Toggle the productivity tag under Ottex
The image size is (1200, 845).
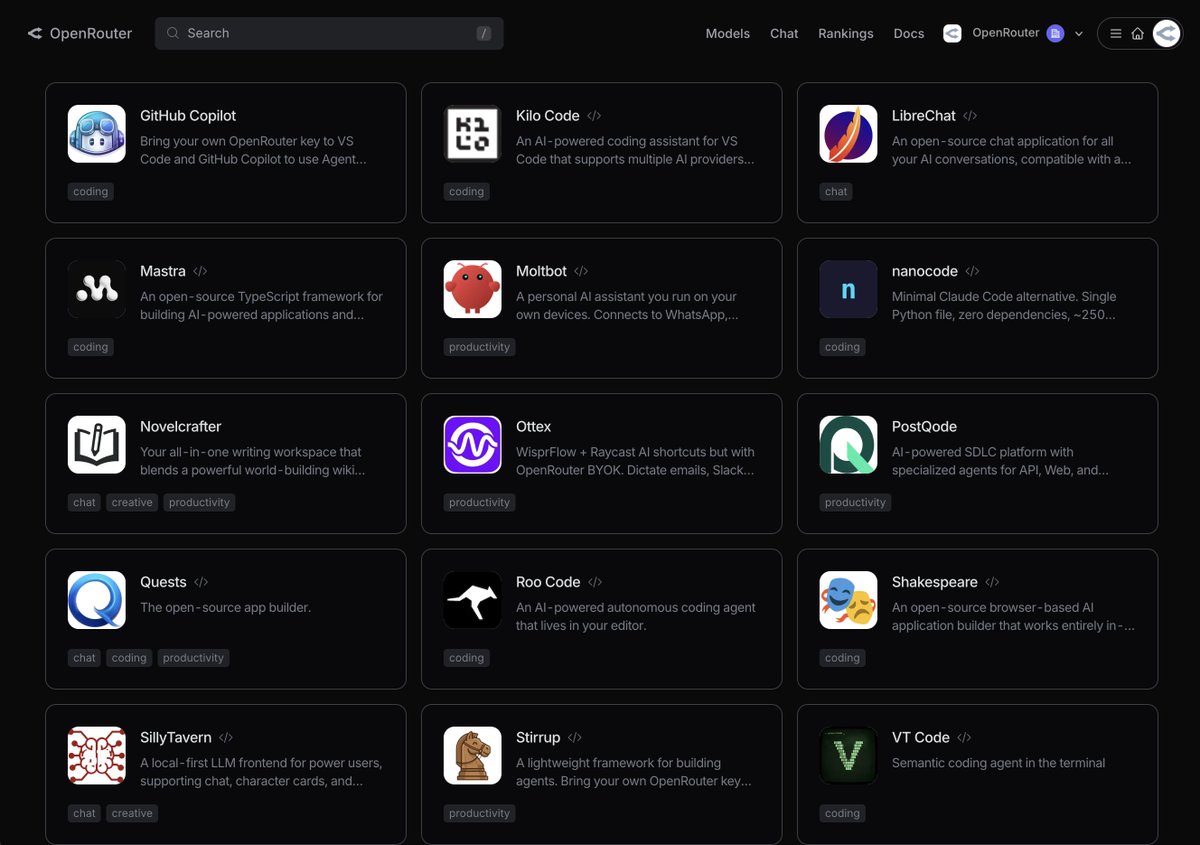tap(479, 502)
